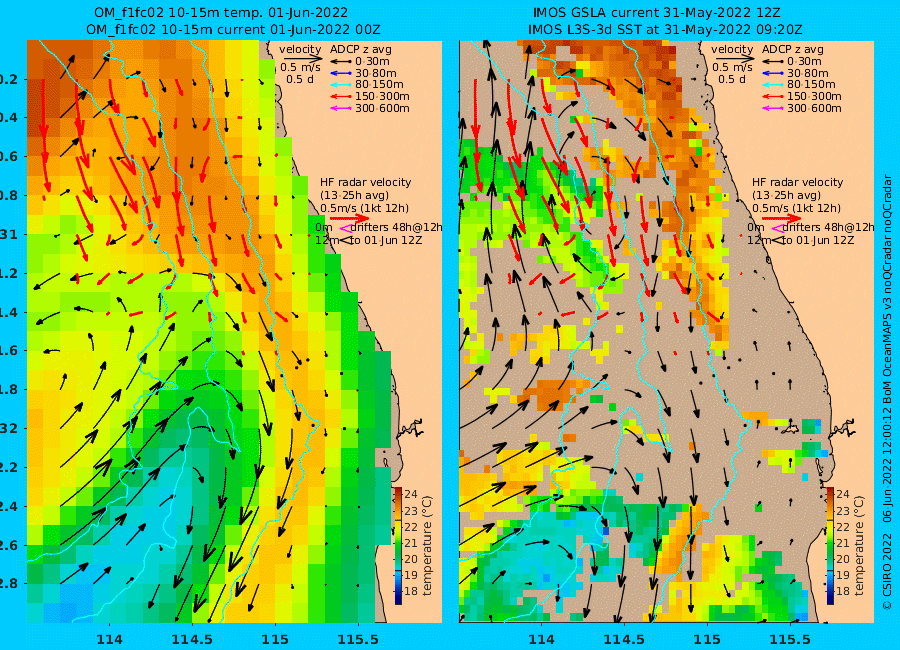Click the magenta drifters arrow next to 0m, right map
The image size is (900, 650).
point(778,228)
